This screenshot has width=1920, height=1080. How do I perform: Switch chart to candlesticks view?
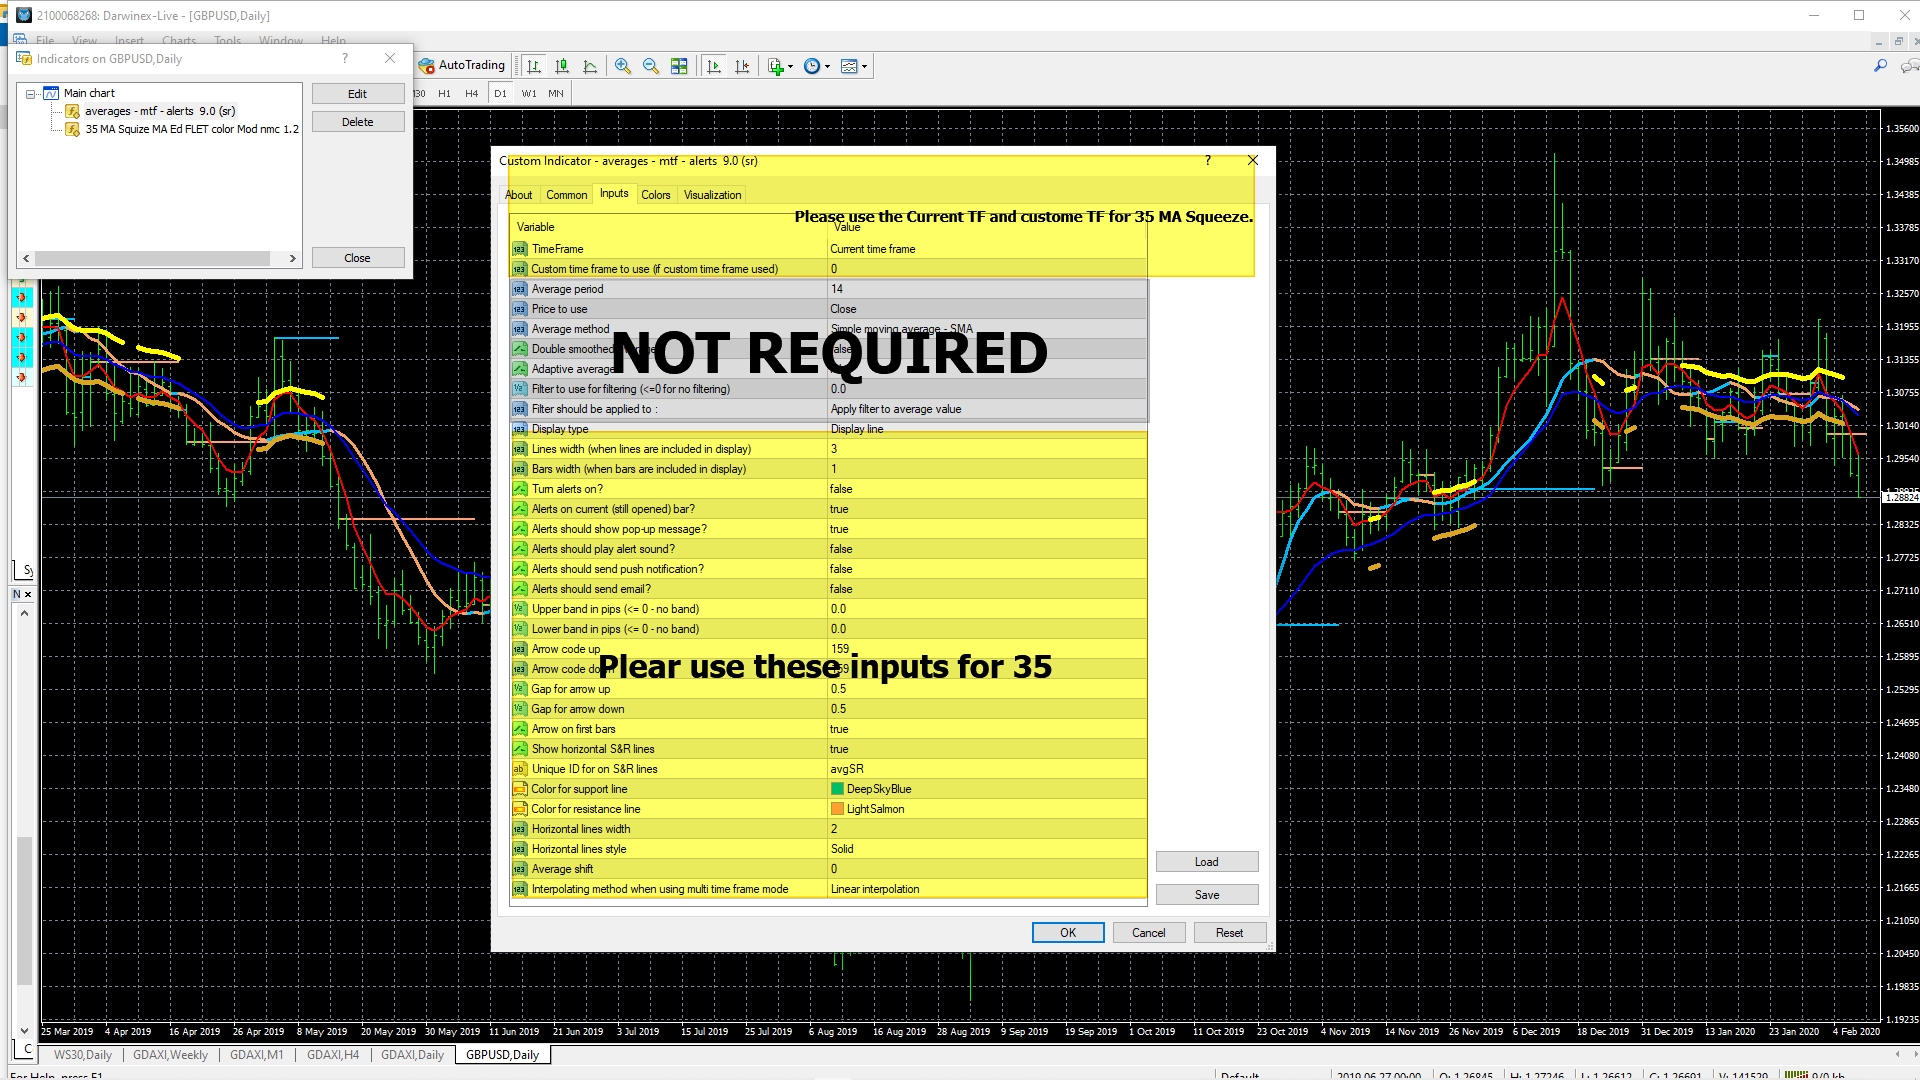[x=562, y=66]
